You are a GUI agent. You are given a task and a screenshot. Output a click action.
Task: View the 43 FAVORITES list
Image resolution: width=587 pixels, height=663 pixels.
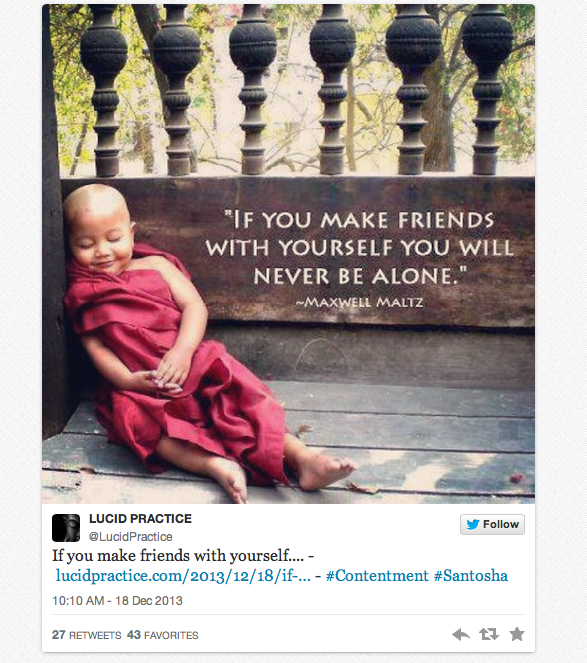click(x=163, y=635)
